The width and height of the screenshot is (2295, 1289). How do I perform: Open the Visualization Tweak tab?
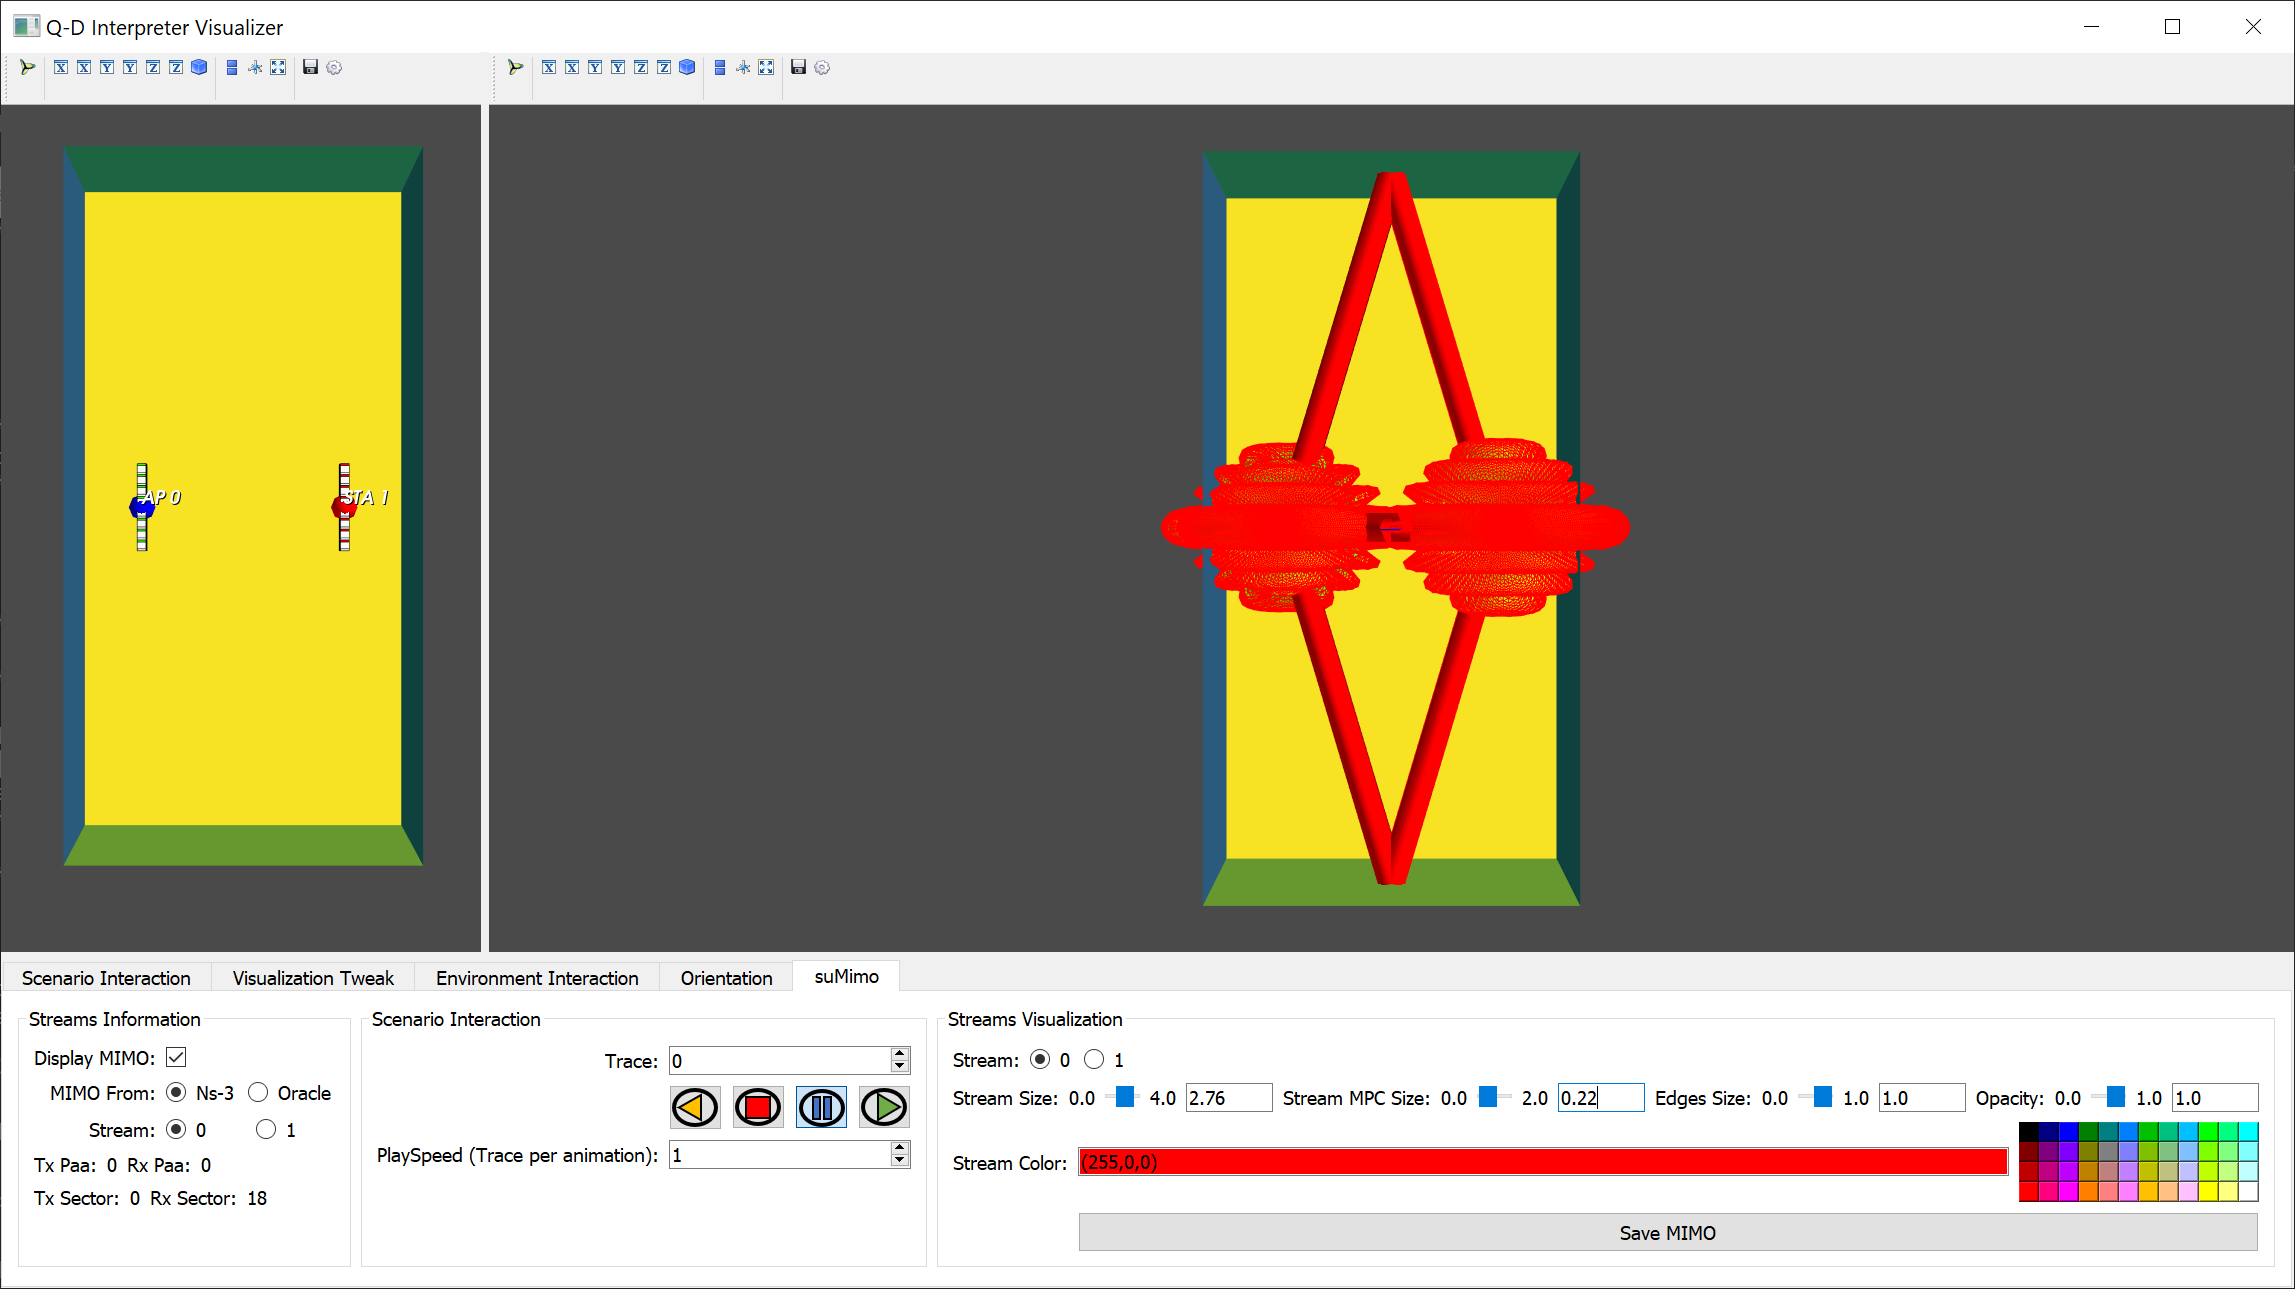coord(313,977)
